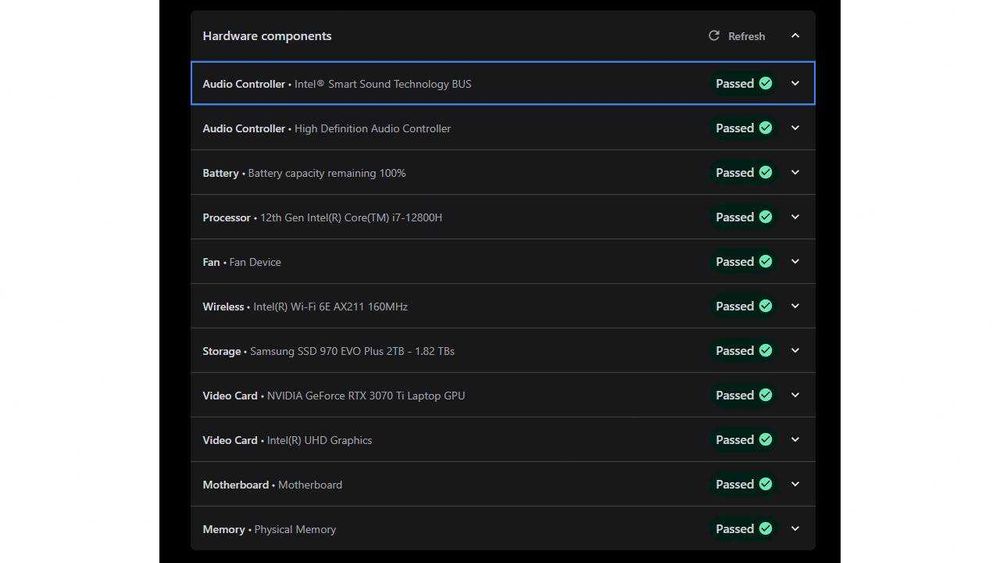Click the green check beside Fan Device
1000x563 pixels.
tap(766, 262)
